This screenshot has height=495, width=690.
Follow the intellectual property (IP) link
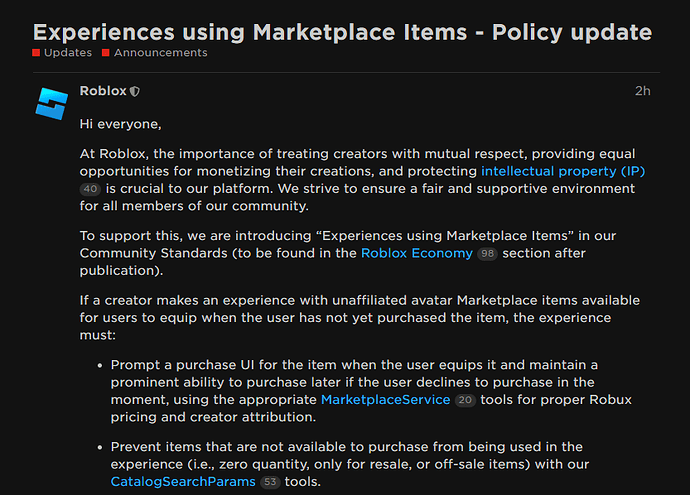563,171
